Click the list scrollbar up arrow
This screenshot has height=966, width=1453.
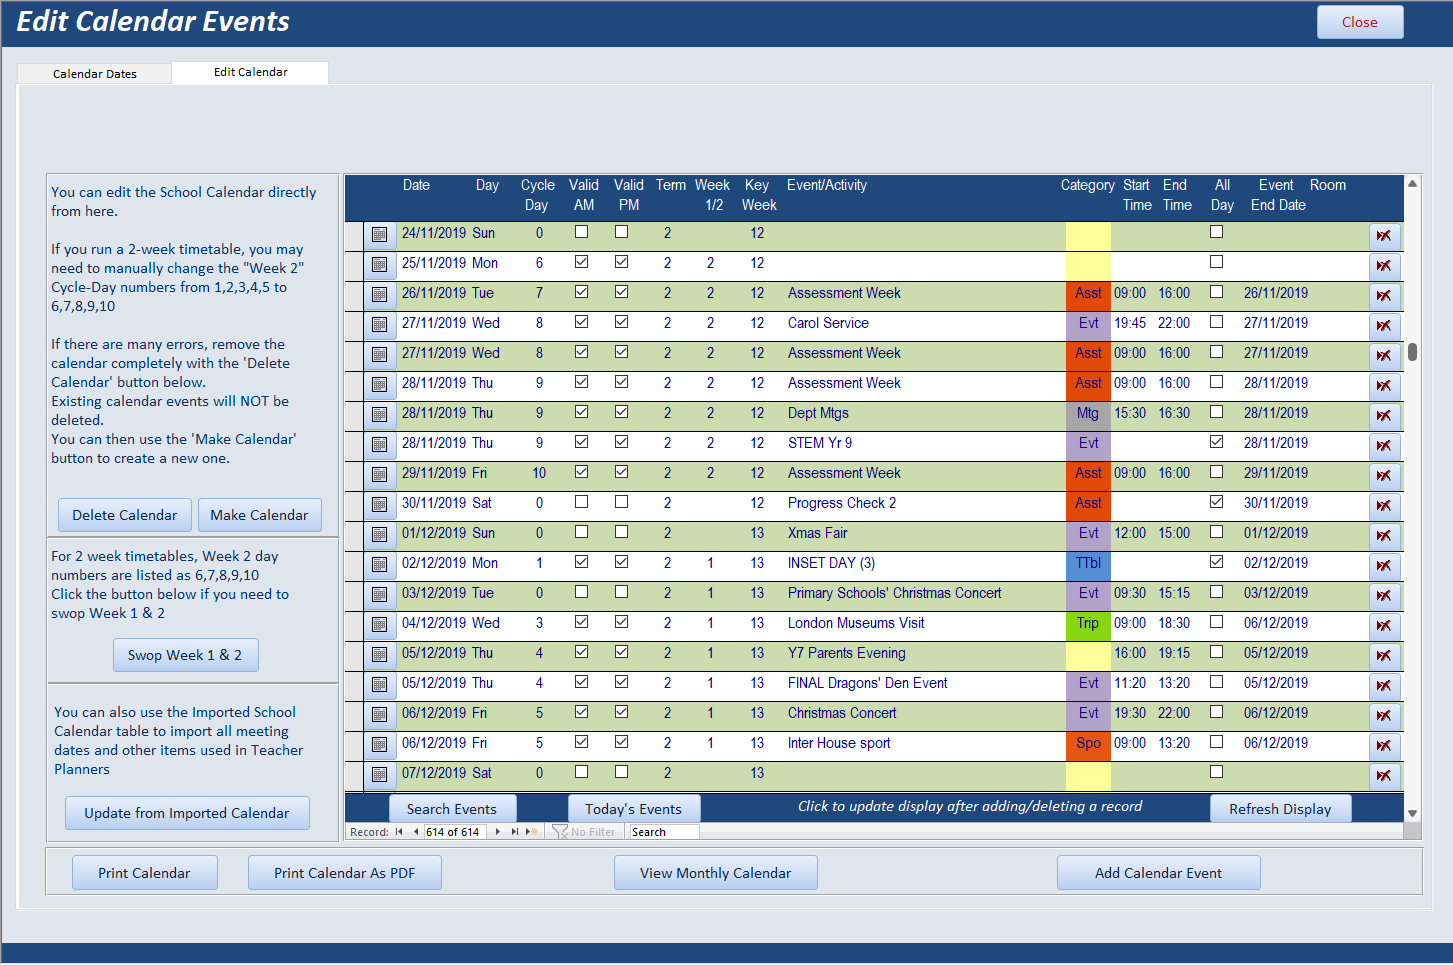[1412, 183]
